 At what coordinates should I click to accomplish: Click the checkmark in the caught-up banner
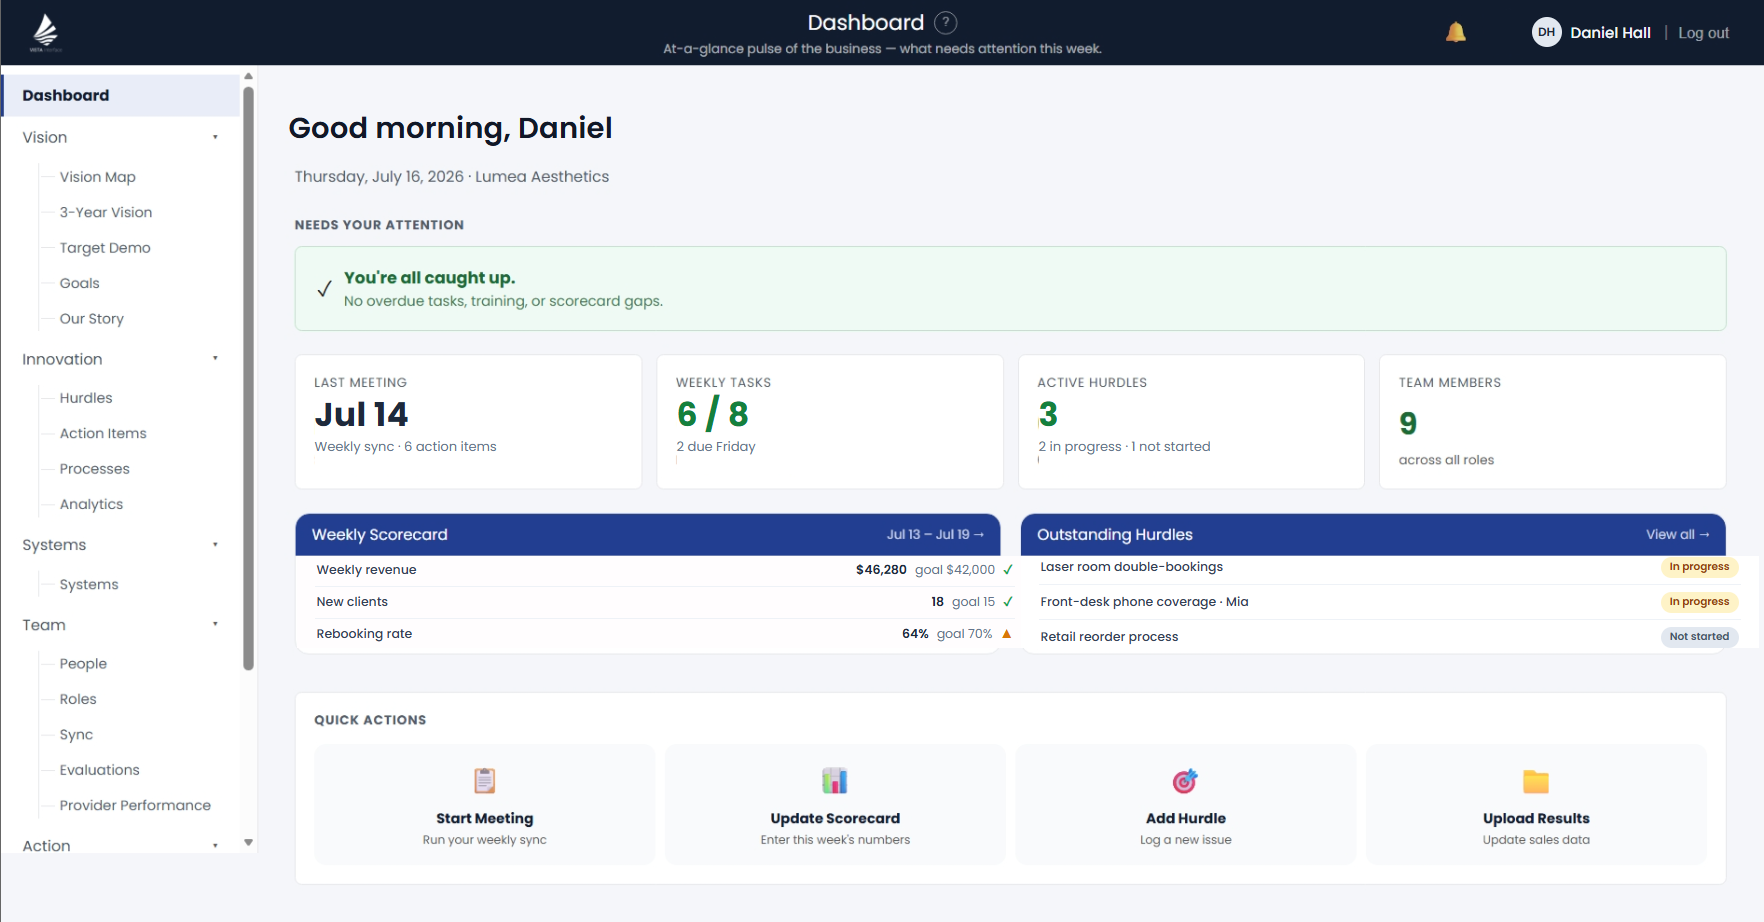324,289
